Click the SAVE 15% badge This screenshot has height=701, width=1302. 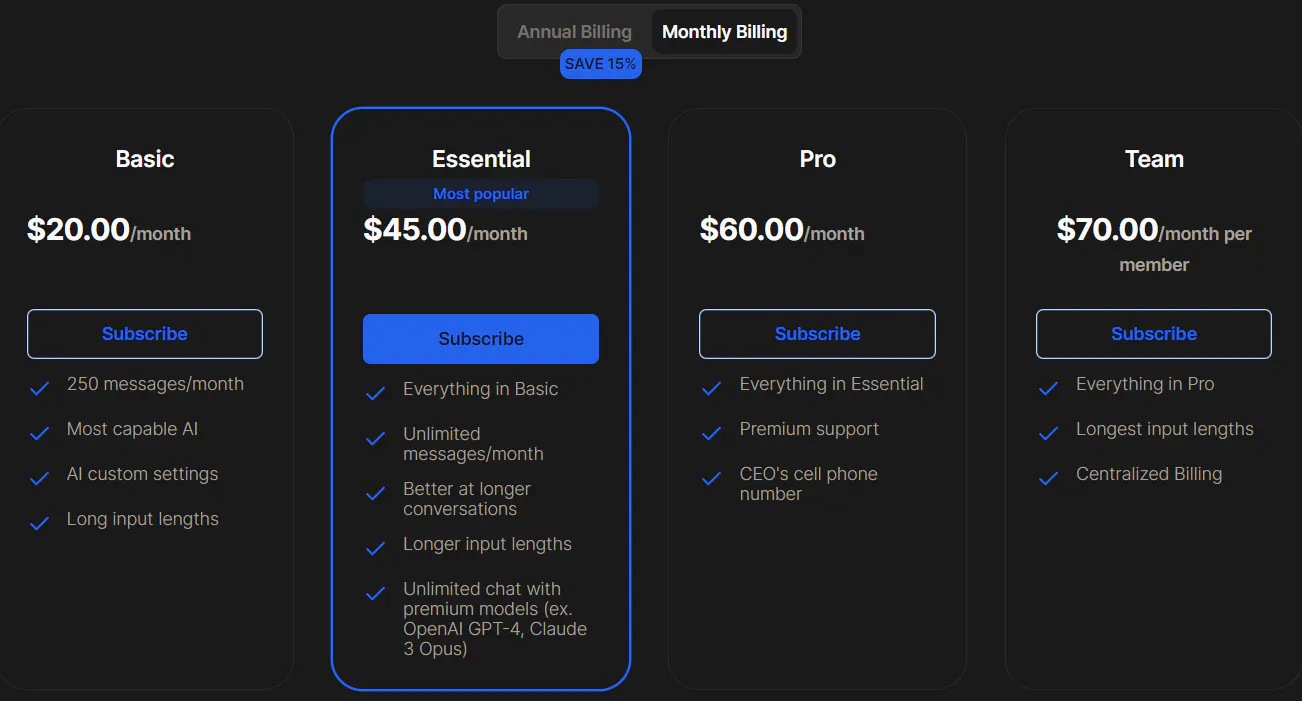[x=600, y=64]
